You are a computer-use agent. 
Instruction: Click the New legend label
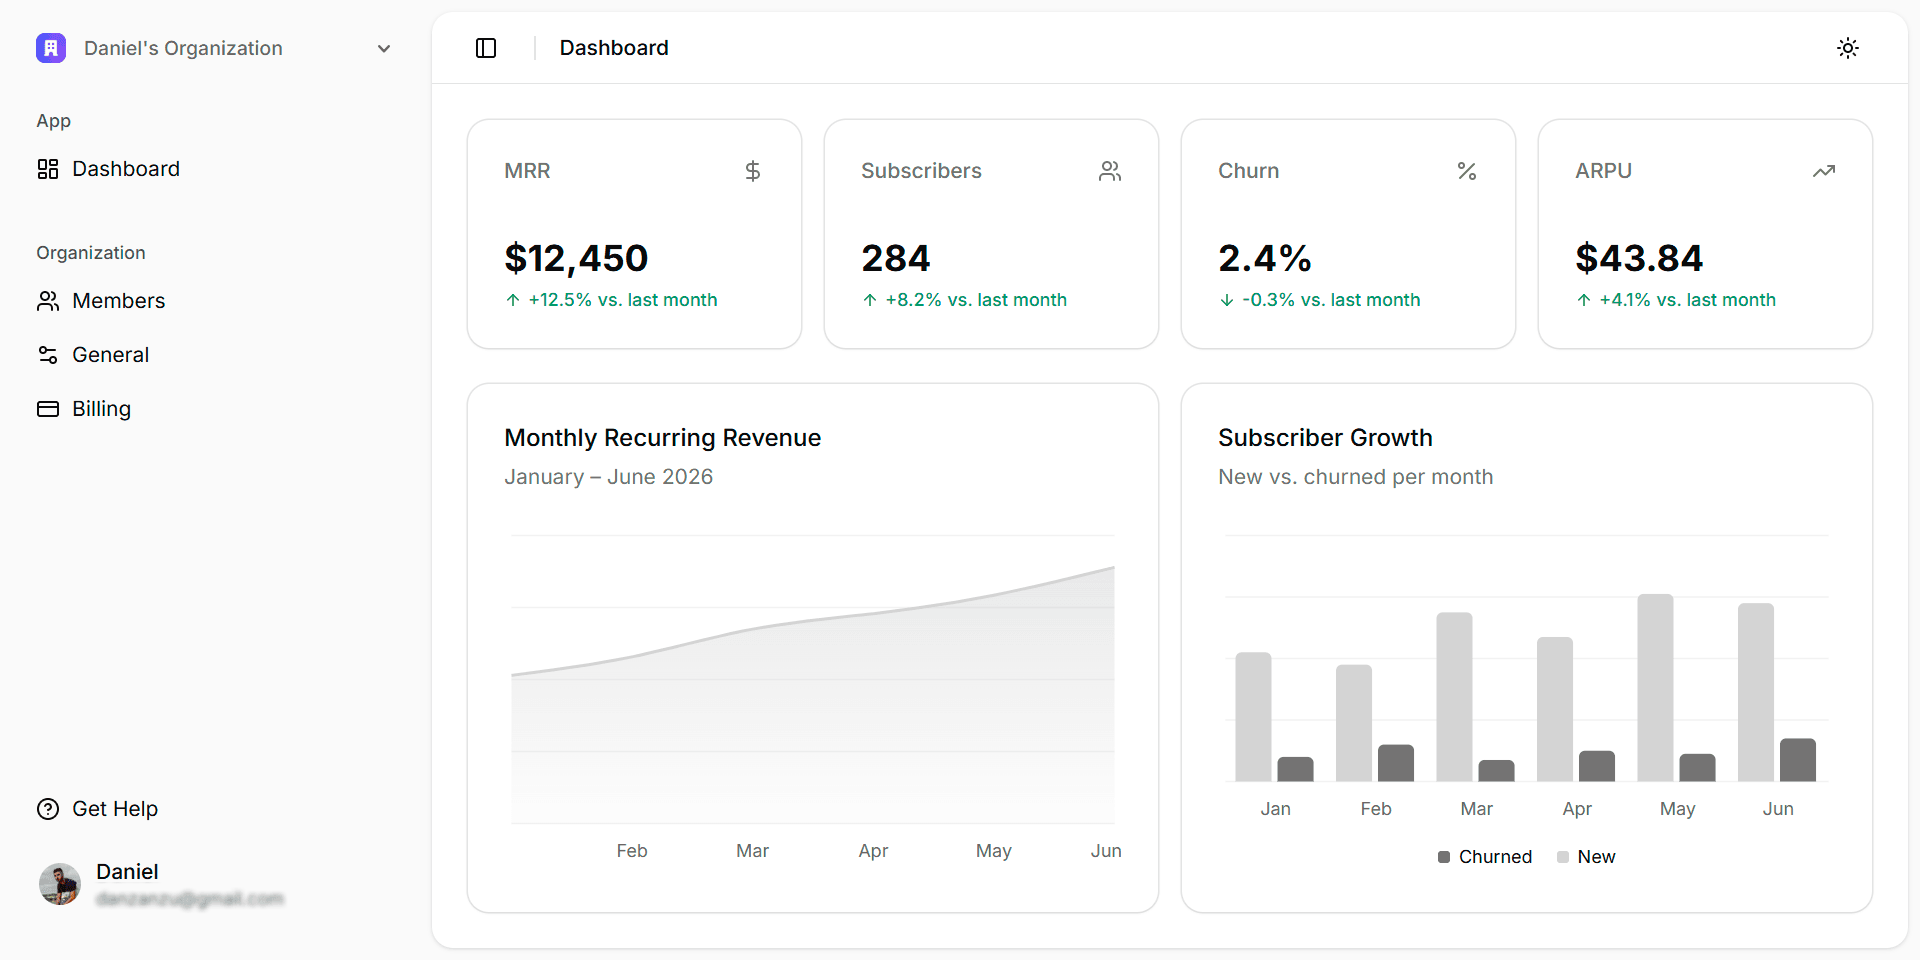pyautogui.click(x=1596, y=857)
